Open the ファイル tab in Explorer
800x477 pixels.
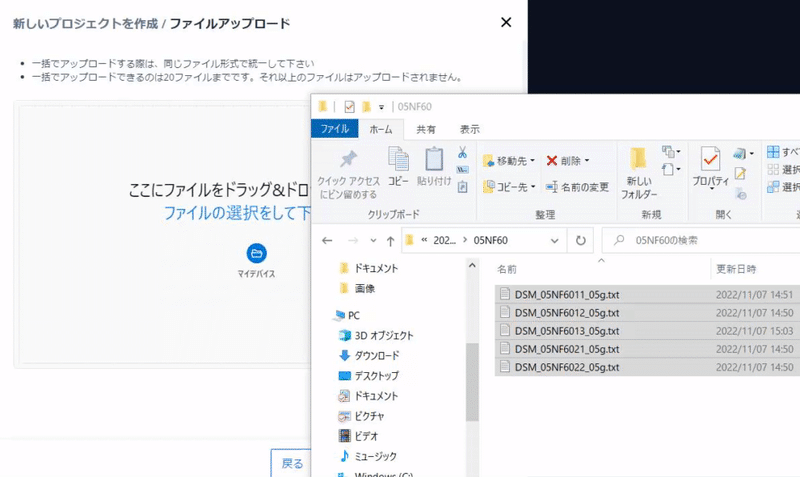335,129
